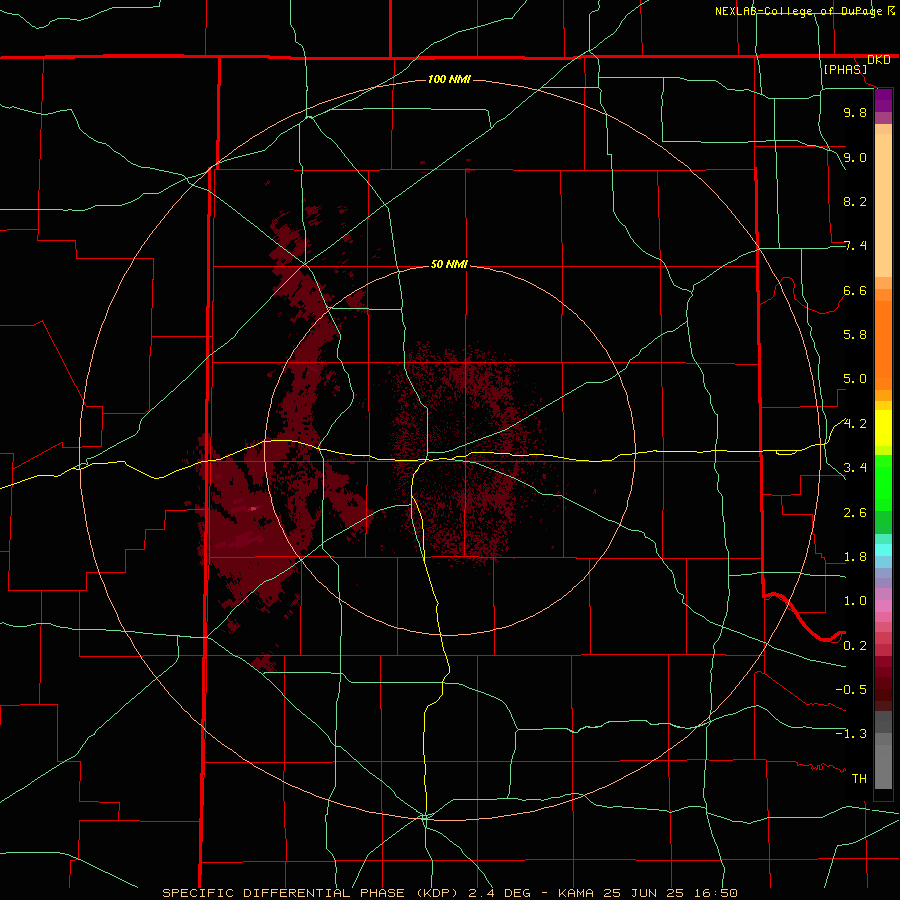The height and width of the screenshot is (900, 900).
Task: Click the yellow segment of color bar
Action: pyautogui.click(x=883, y=428)
